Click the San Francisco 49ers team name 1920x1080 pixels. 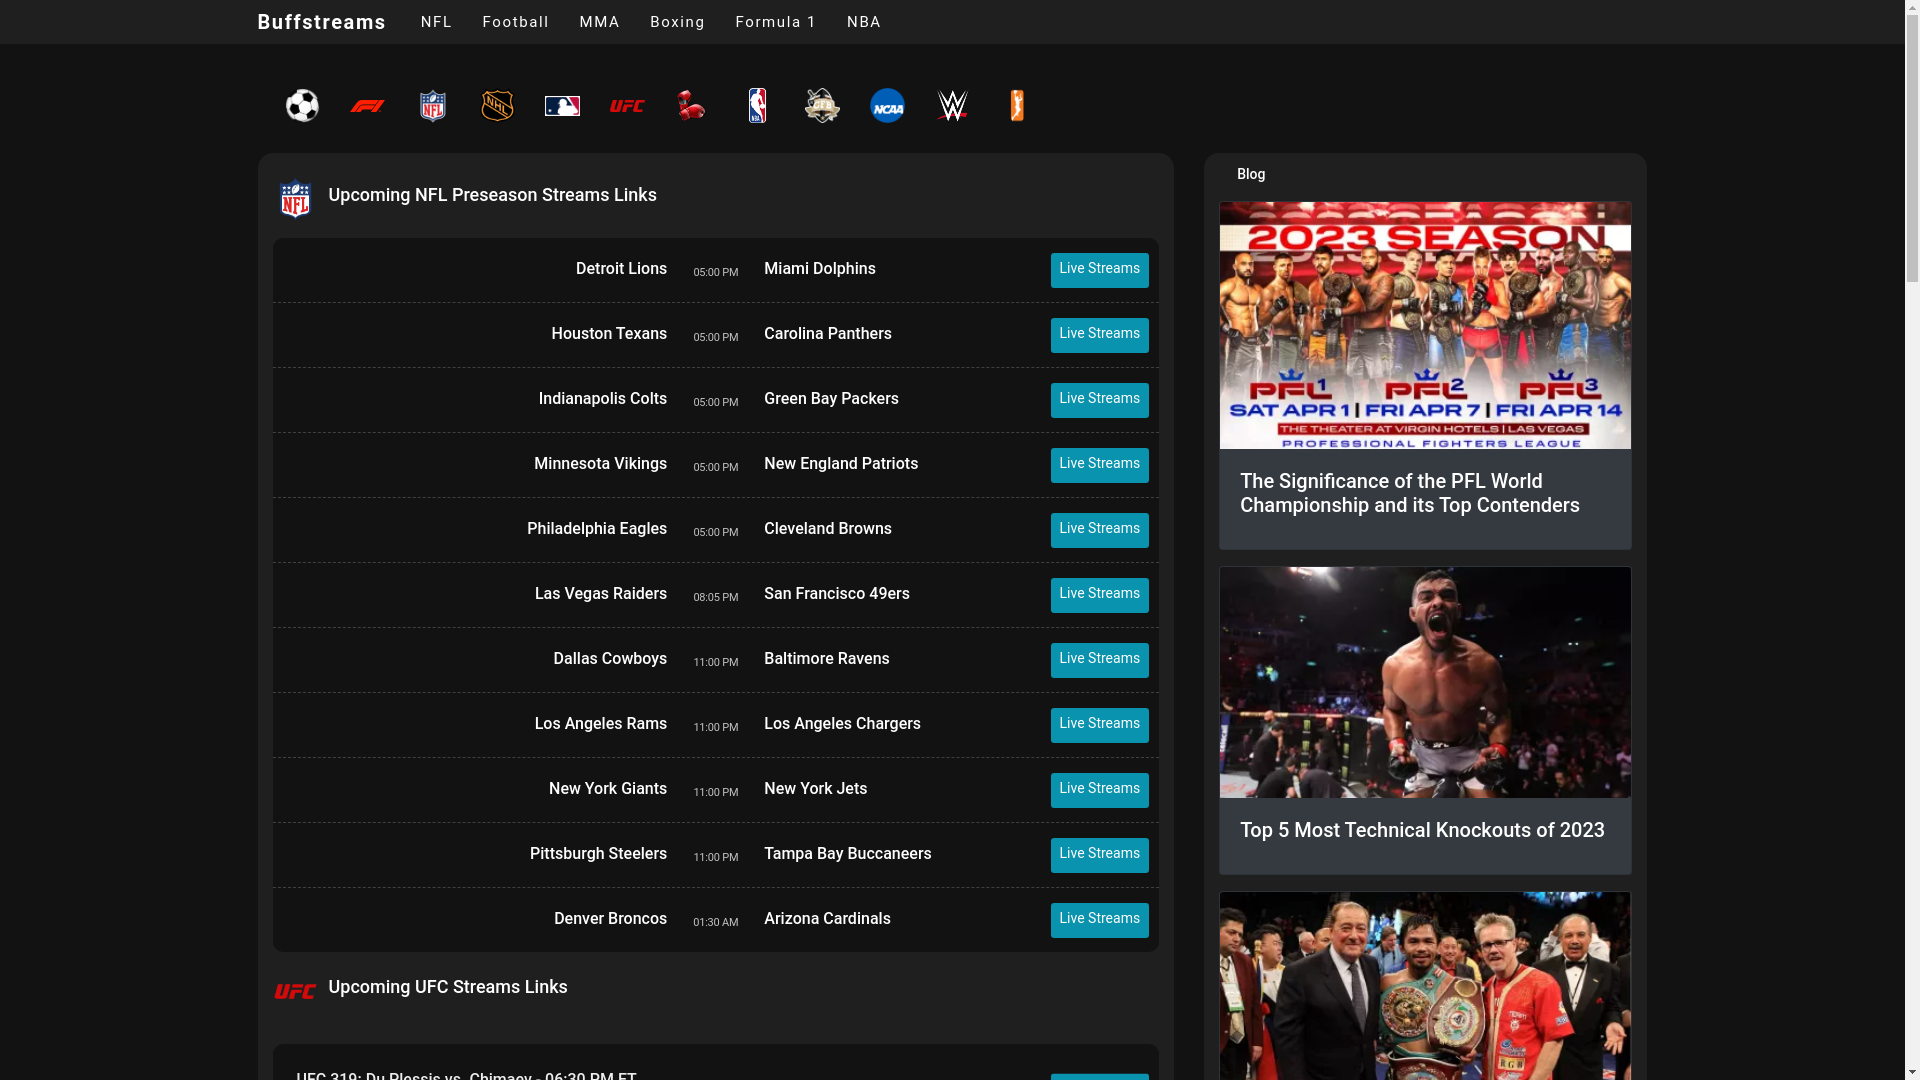[837, 594]
